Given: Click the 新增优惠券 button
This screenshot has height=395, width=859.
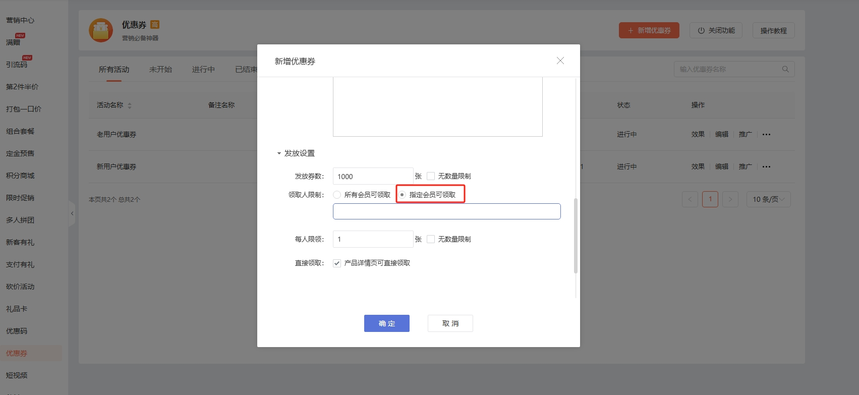Looking at the screenshot, I should [x=649, y=31].
